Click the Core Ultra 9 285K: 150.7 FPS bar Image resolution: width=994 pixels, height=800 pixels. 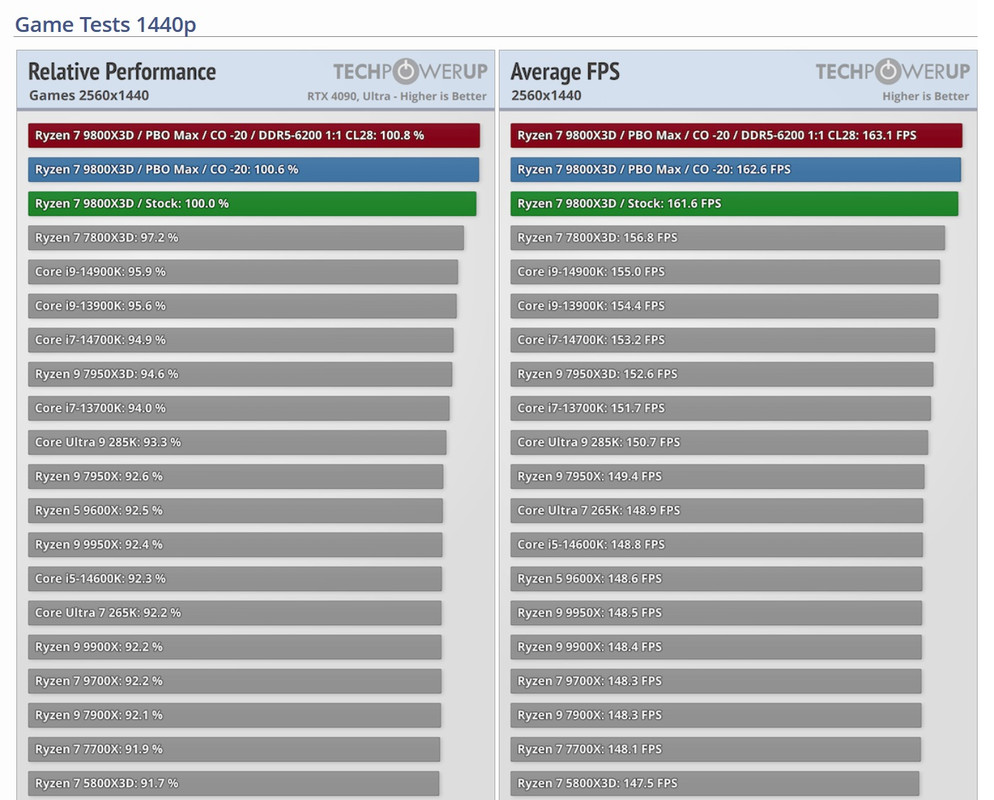tap(719, 442)
